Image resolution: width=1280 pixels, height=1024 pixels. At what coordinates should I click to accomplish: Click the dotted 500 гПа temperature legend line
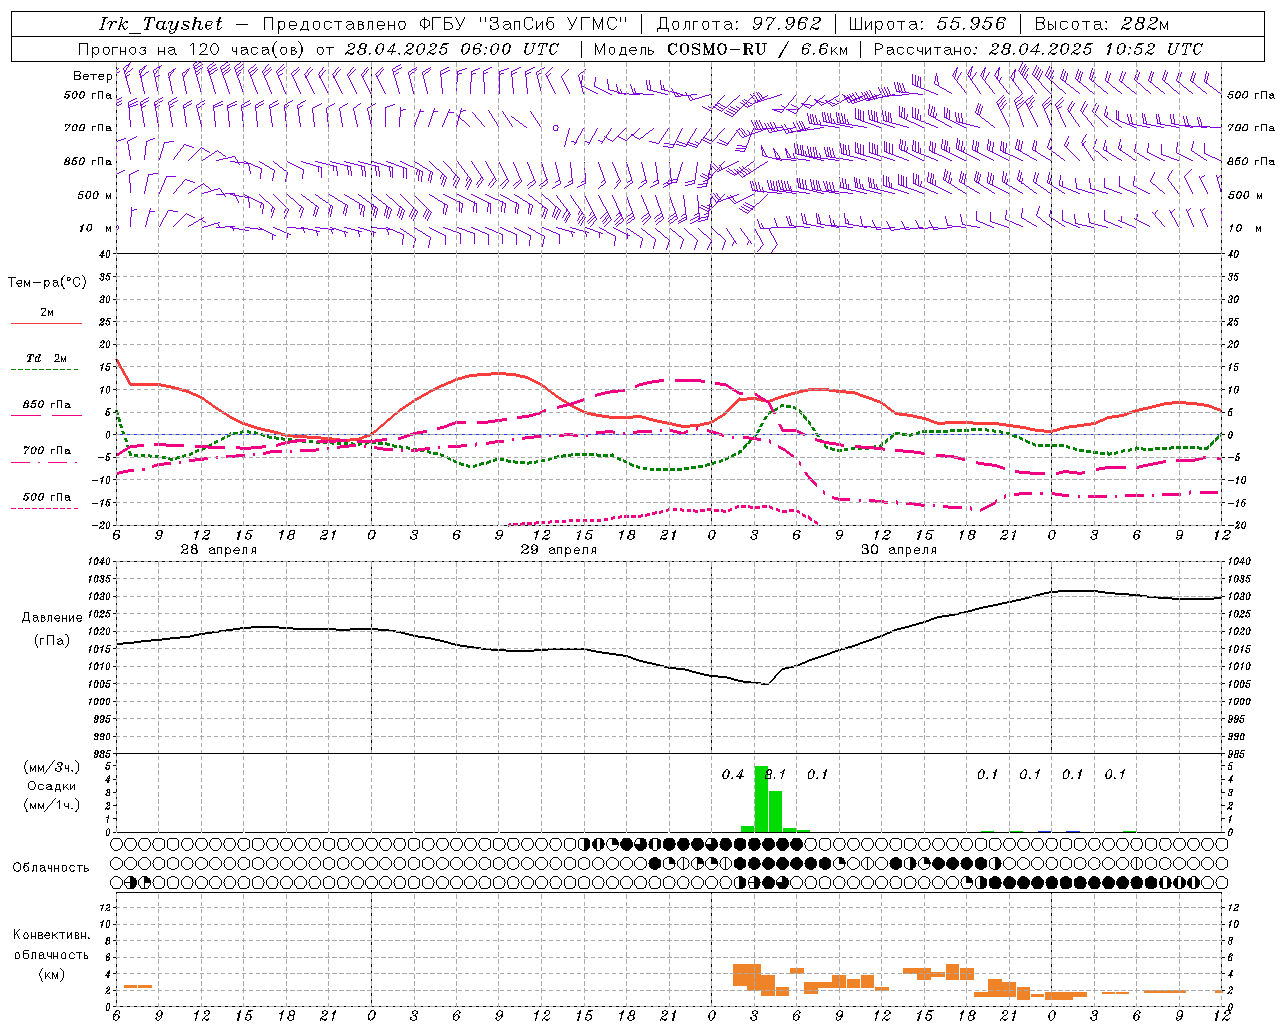(x=46, y=509)
